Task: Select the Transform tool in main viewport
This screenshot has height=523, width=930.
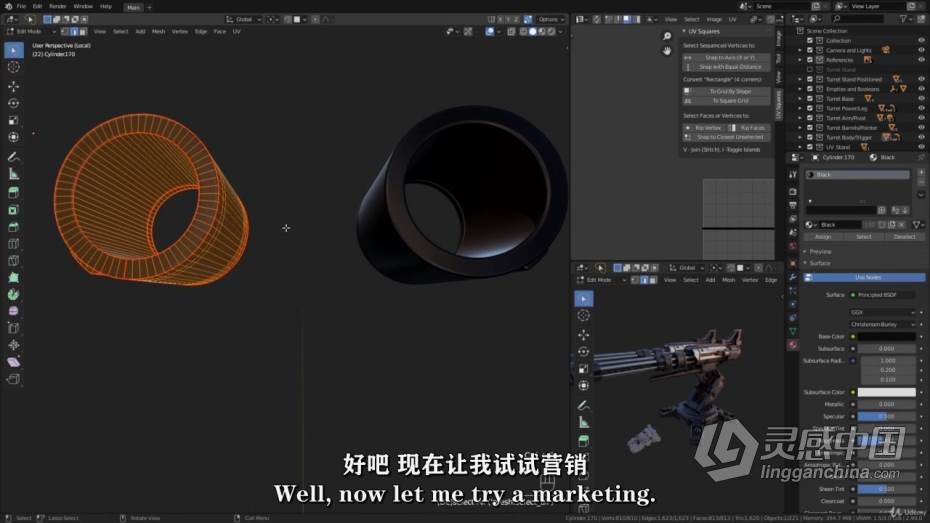Action: point(14,137)
